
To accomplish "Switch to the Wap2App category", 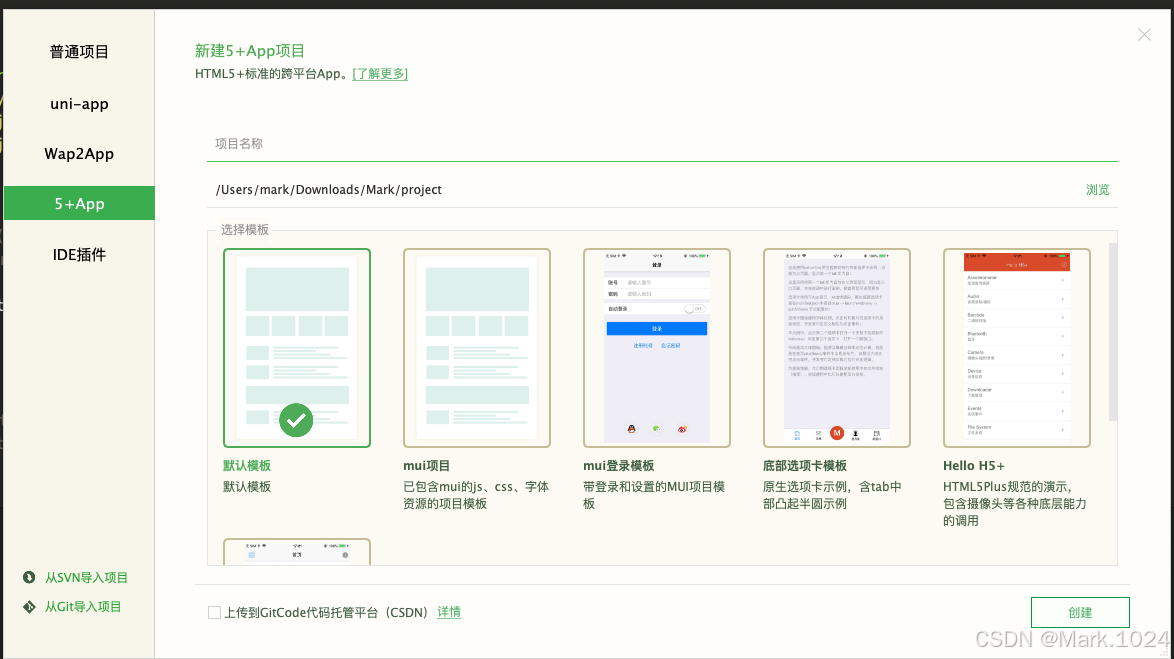I will (x=79, y=153).
